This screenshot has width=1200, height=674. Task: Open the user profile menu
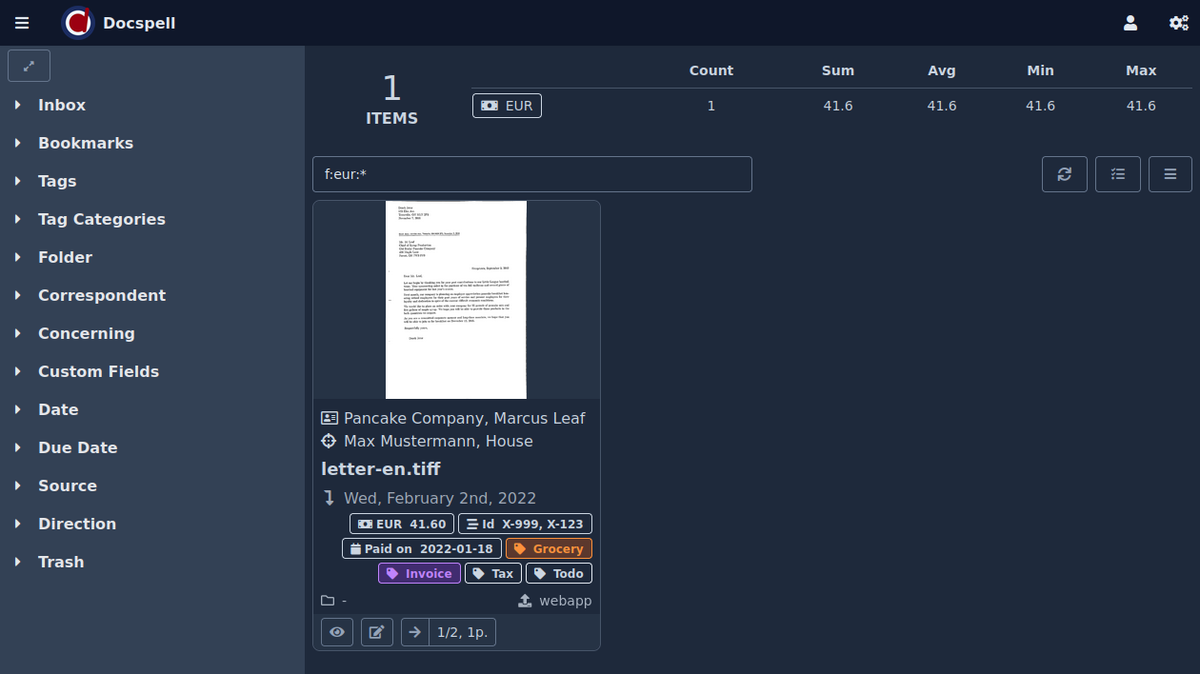click(1130, 23)
